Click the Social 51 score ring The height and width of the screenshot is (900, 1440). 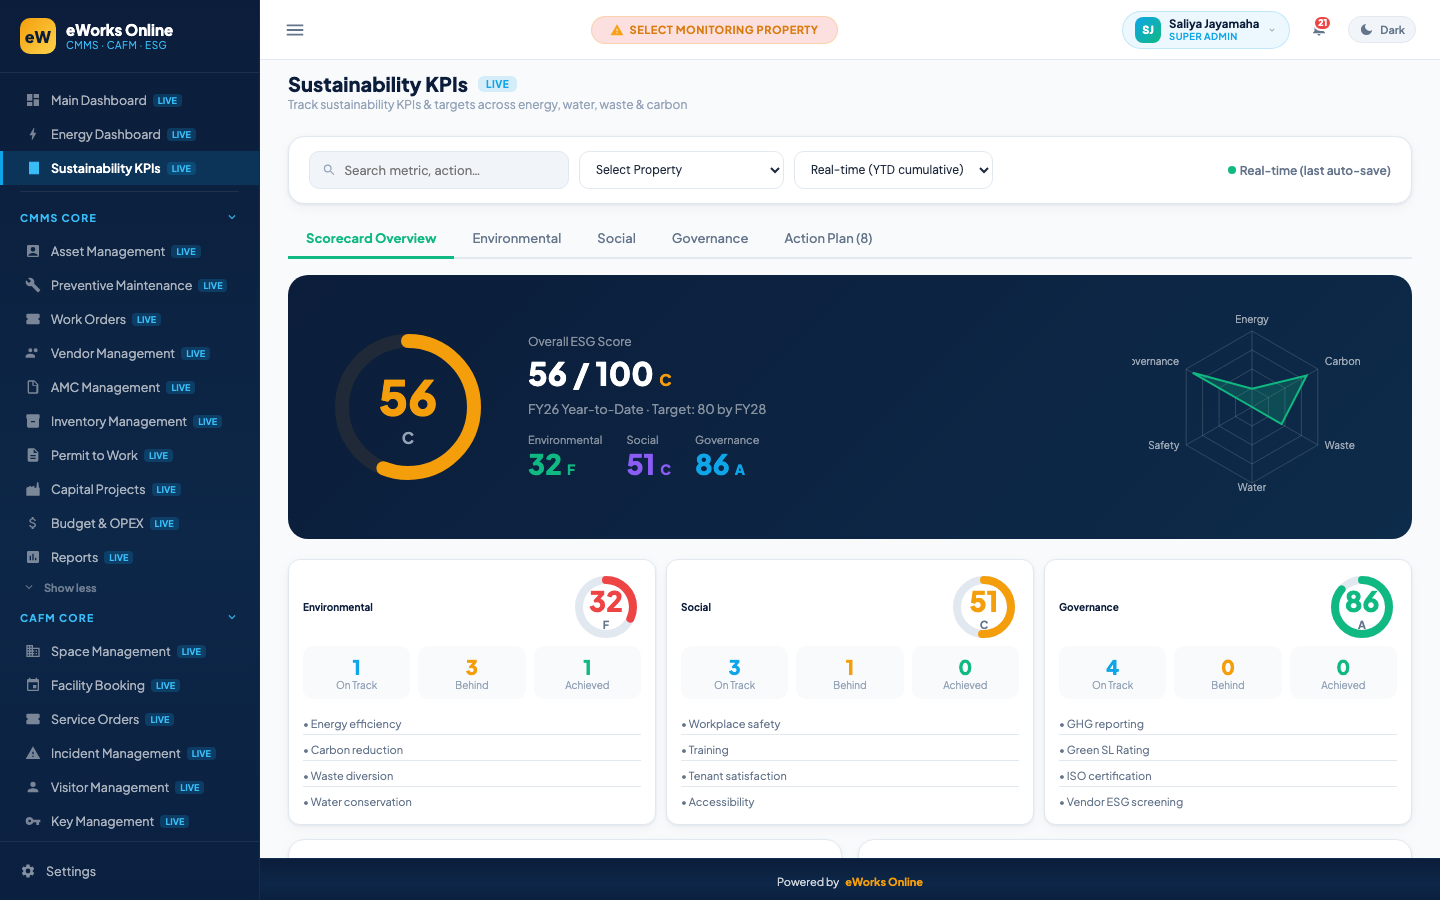click(x=984, y=607)
